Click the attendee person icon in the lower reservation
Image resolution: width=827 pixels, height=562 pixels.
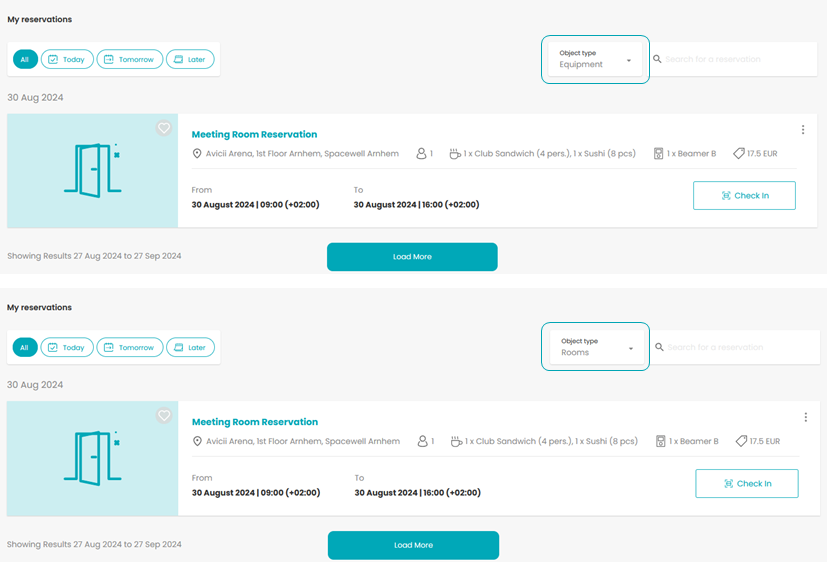[422, 441]
